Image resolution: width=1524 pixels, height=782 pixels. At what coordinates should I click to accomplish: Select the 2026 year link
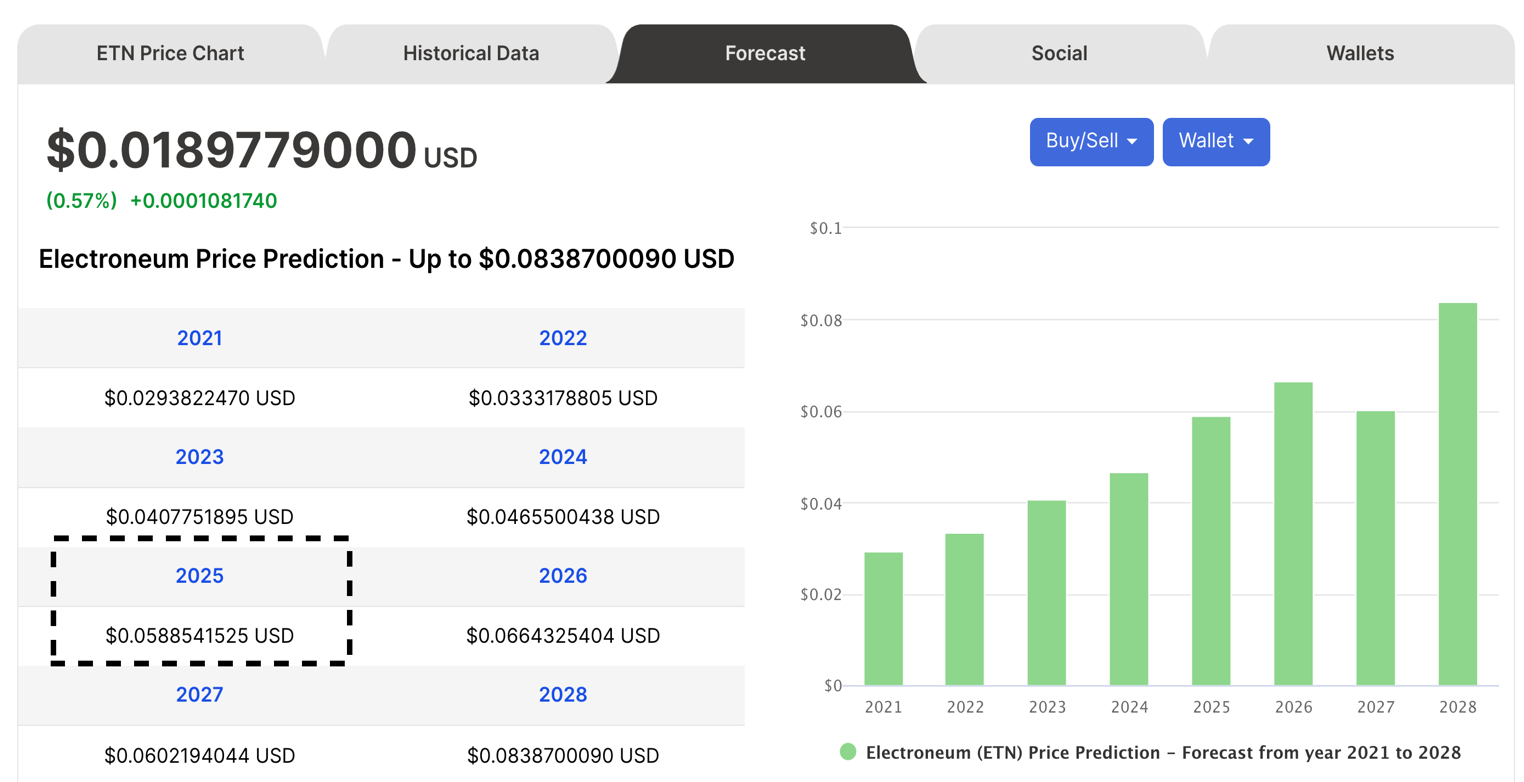click(x=563, y=576)
